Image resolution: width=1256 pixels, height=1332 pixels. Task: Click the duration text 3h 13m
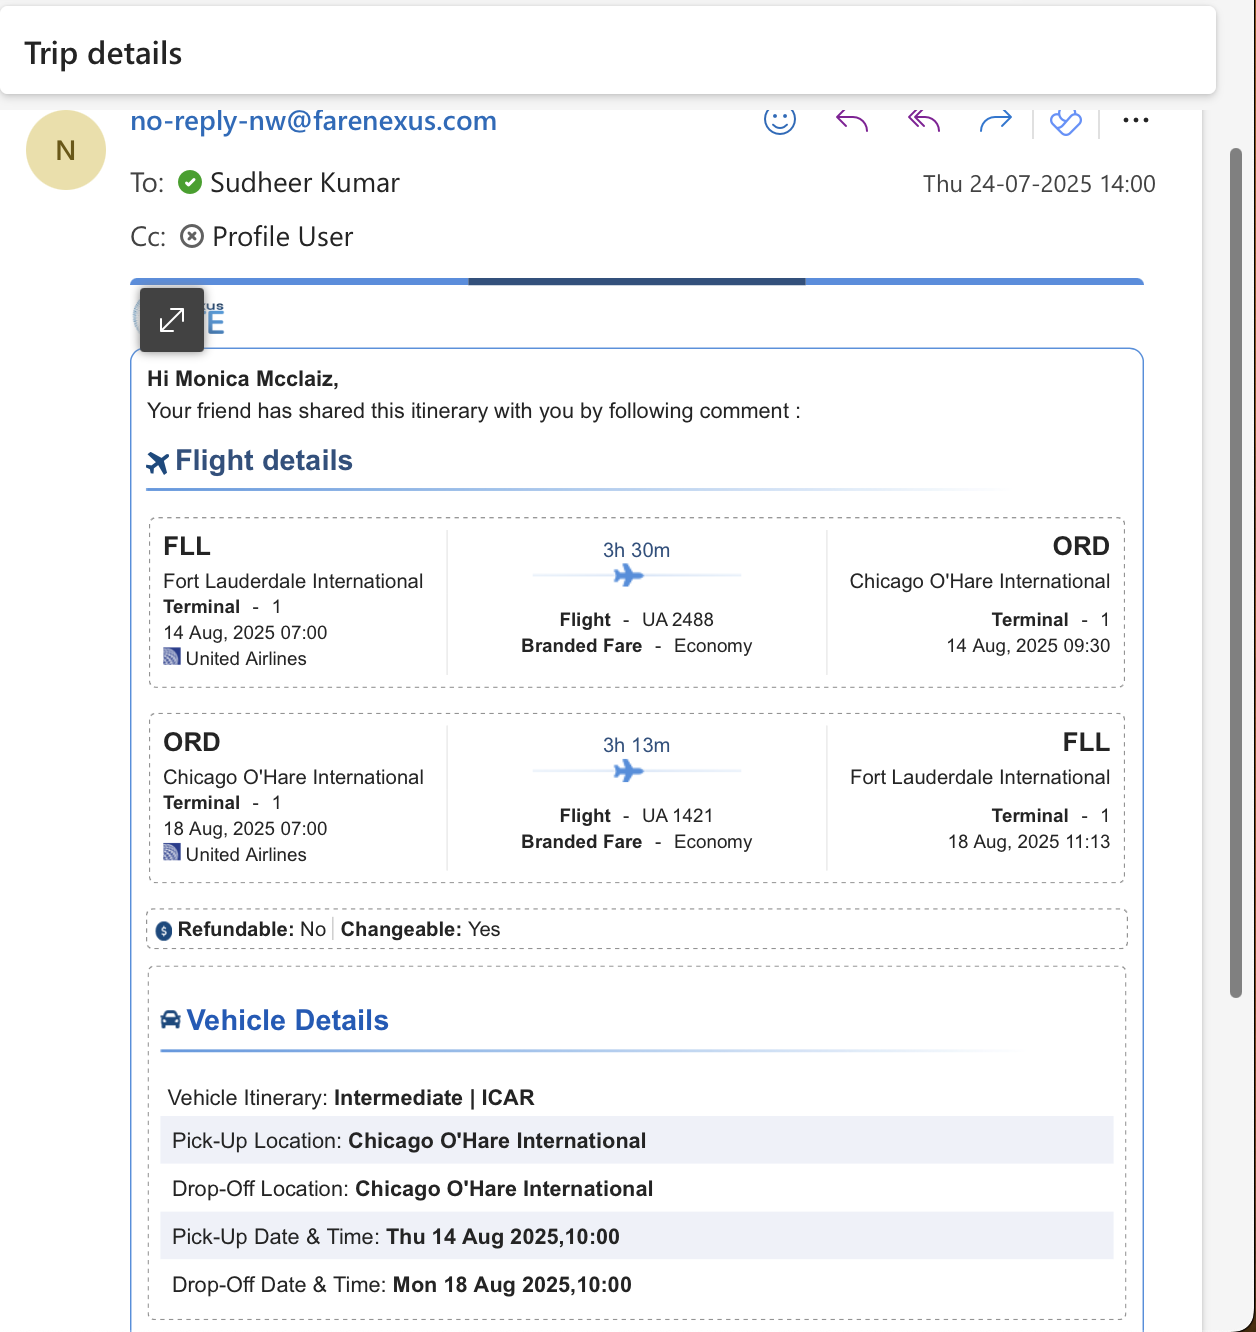636,745
